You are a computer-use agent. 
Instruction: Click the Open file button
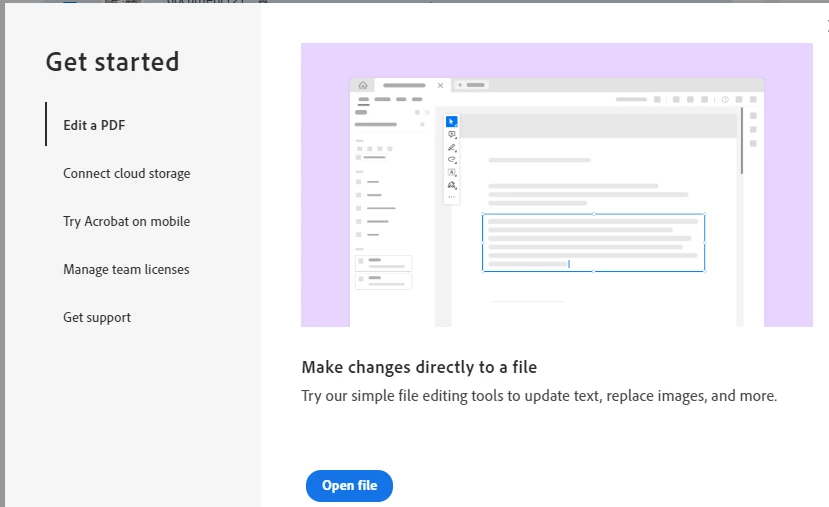349,486
